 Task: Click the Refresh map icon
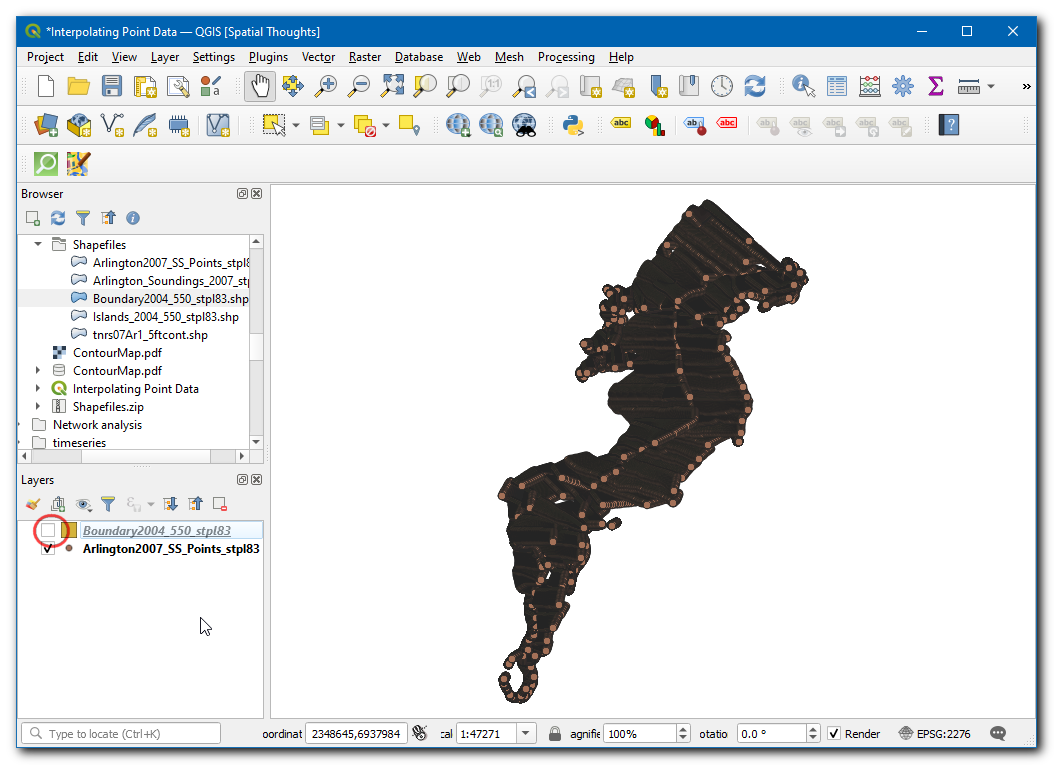coord(755,87)
